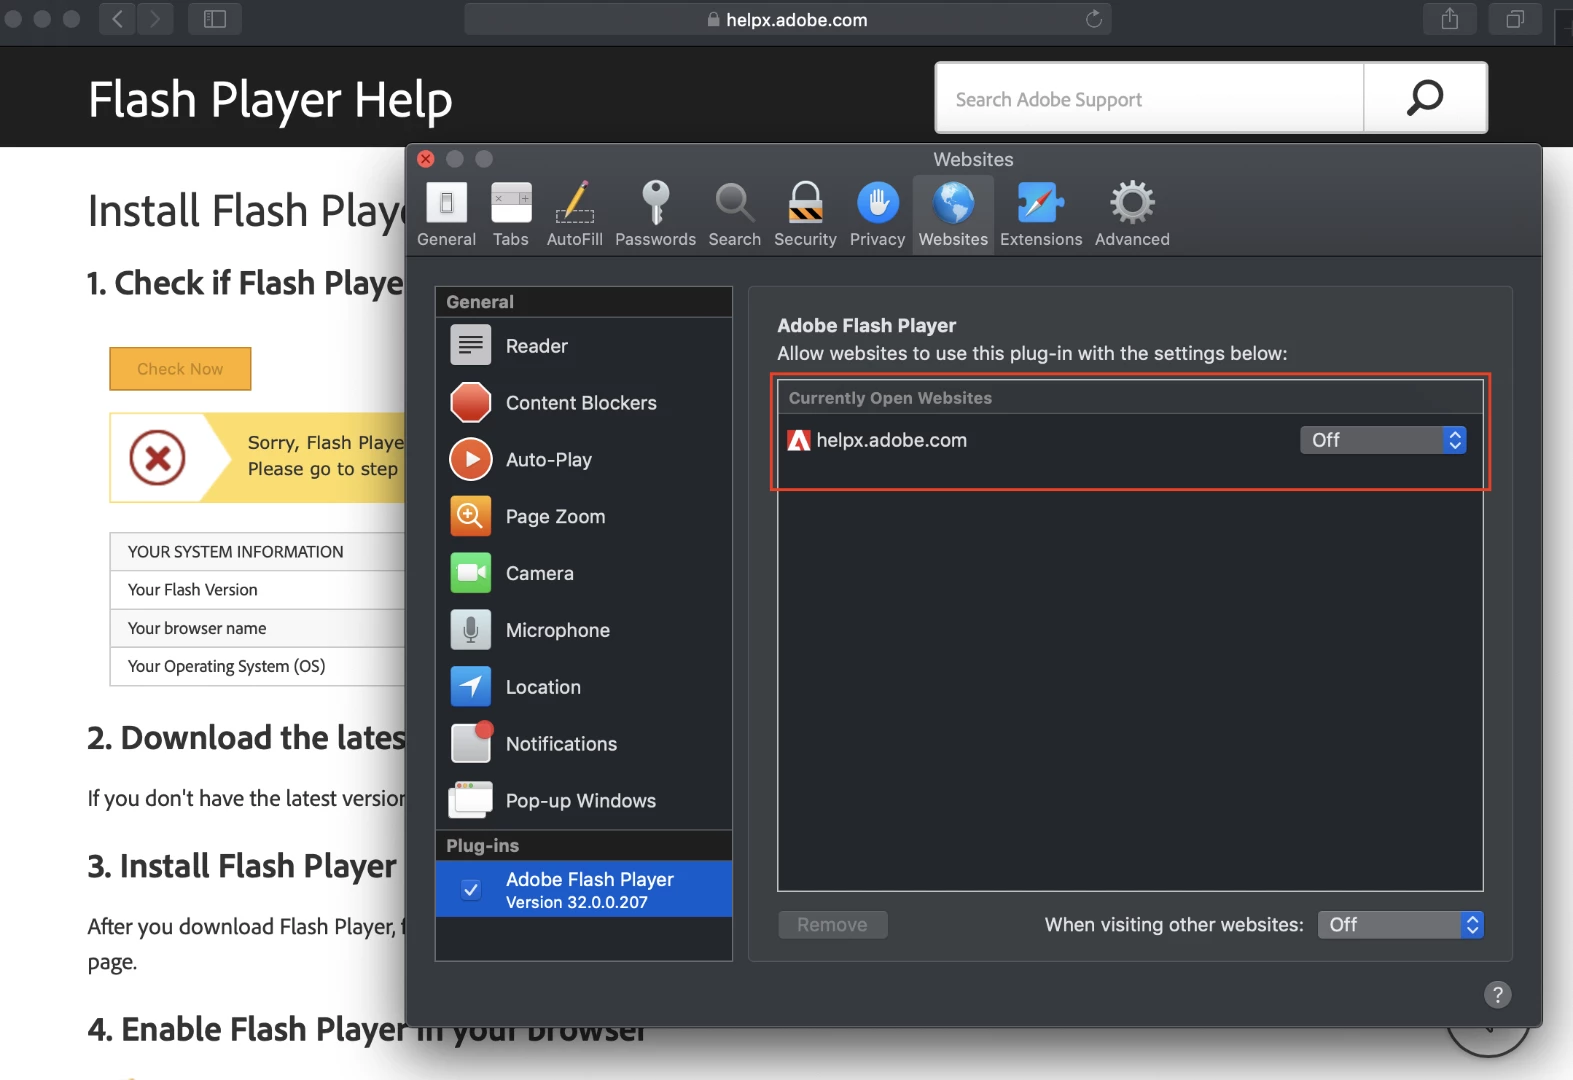Click the Your Flash Version table row
The width and height of the screenshot is (1573, 1080).
coord(257,590)
